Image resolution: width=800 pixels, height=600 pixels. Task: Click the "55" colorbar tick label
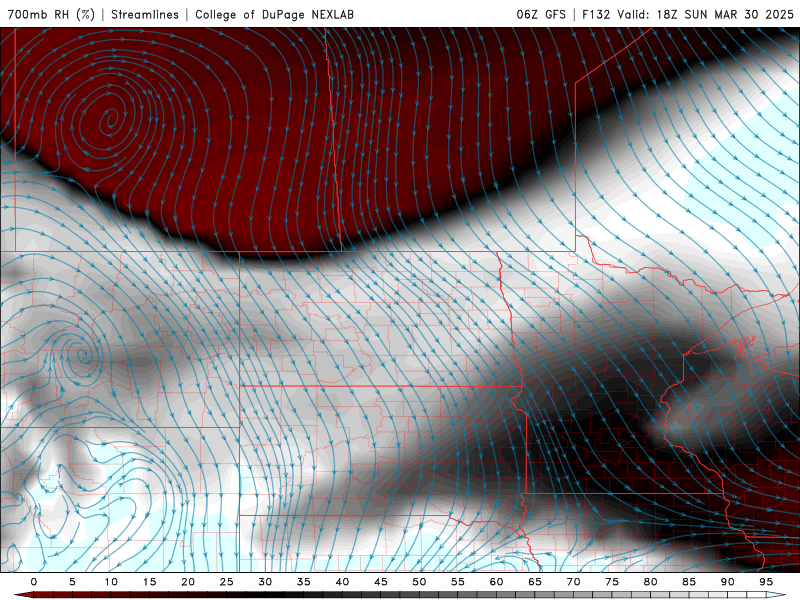point(458,582)
